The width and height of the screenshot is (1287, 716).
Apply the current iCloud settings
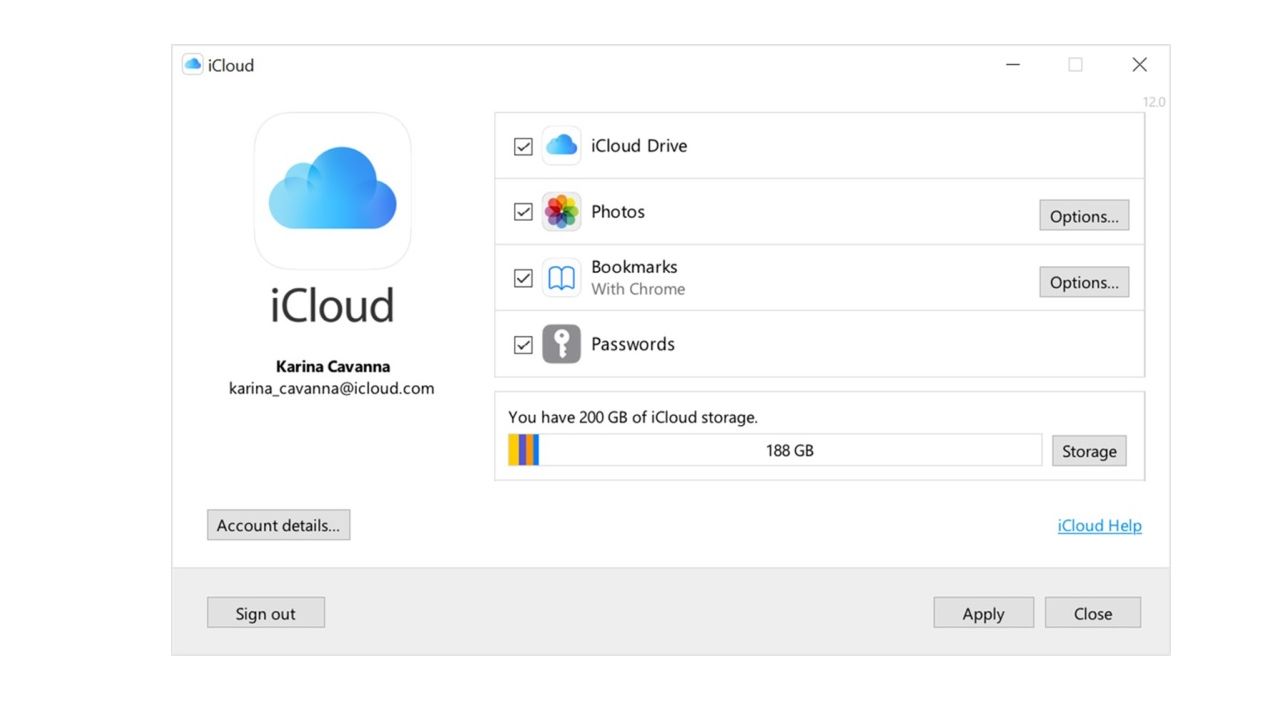point(983,612)
